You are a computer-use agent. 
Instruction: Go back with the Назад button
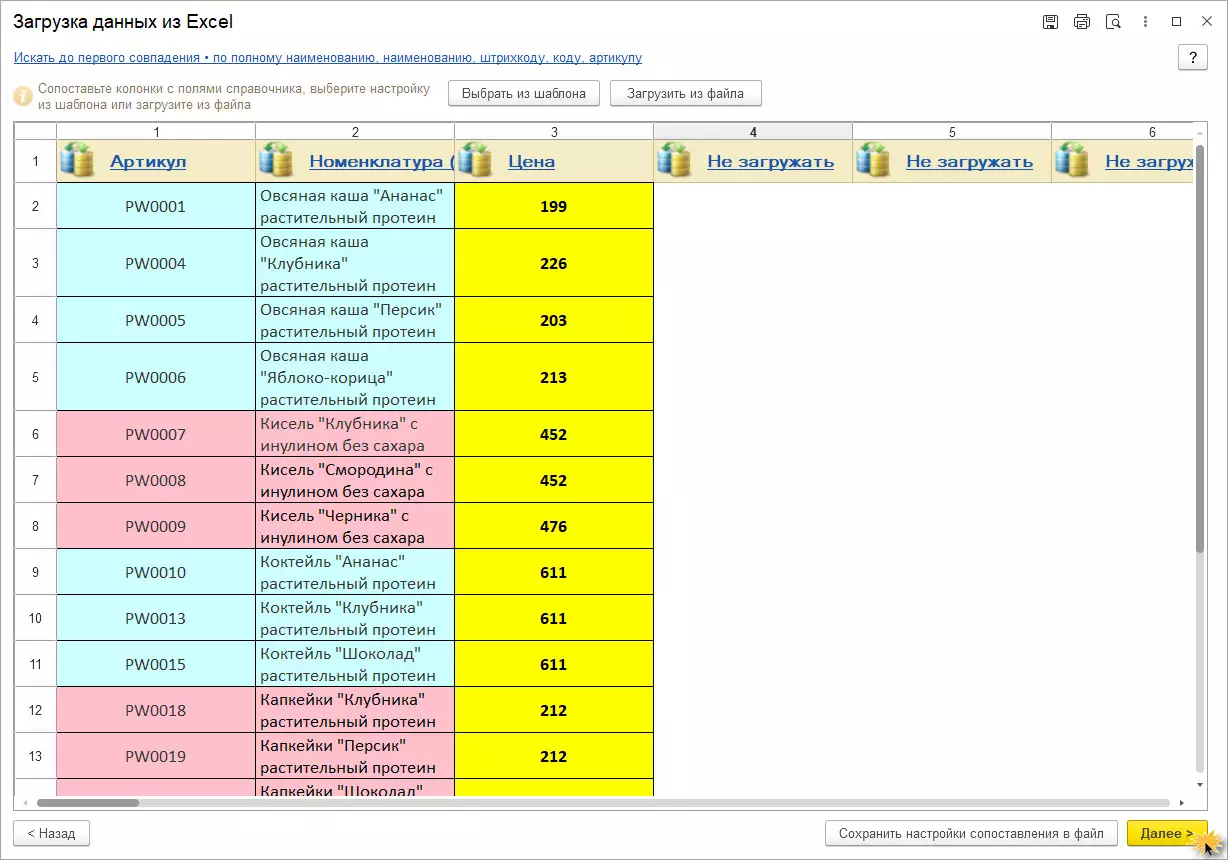[x=51, y=833]
